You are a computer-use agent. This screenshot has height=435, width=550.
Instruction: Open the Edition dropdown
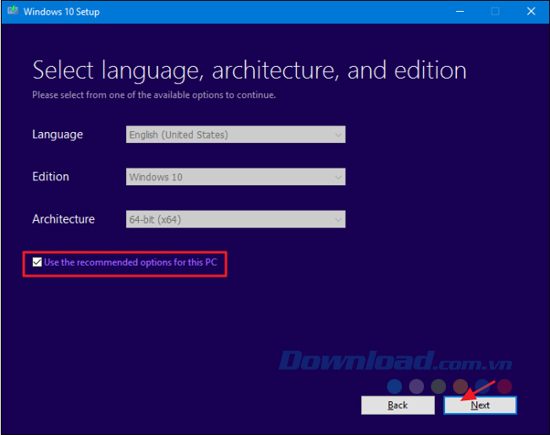coord(235,177)
